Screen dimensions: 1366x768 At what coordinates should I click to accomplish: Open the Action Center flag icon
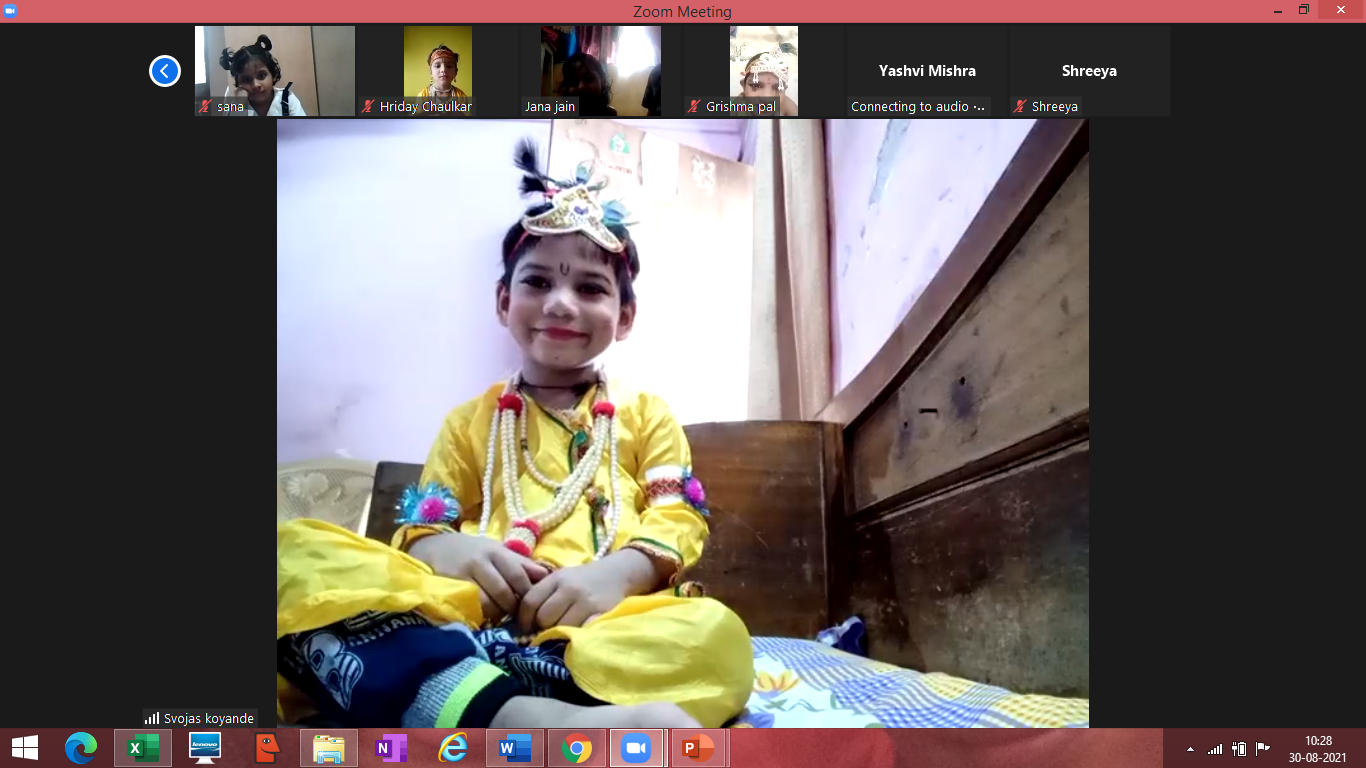(1263, 749)
